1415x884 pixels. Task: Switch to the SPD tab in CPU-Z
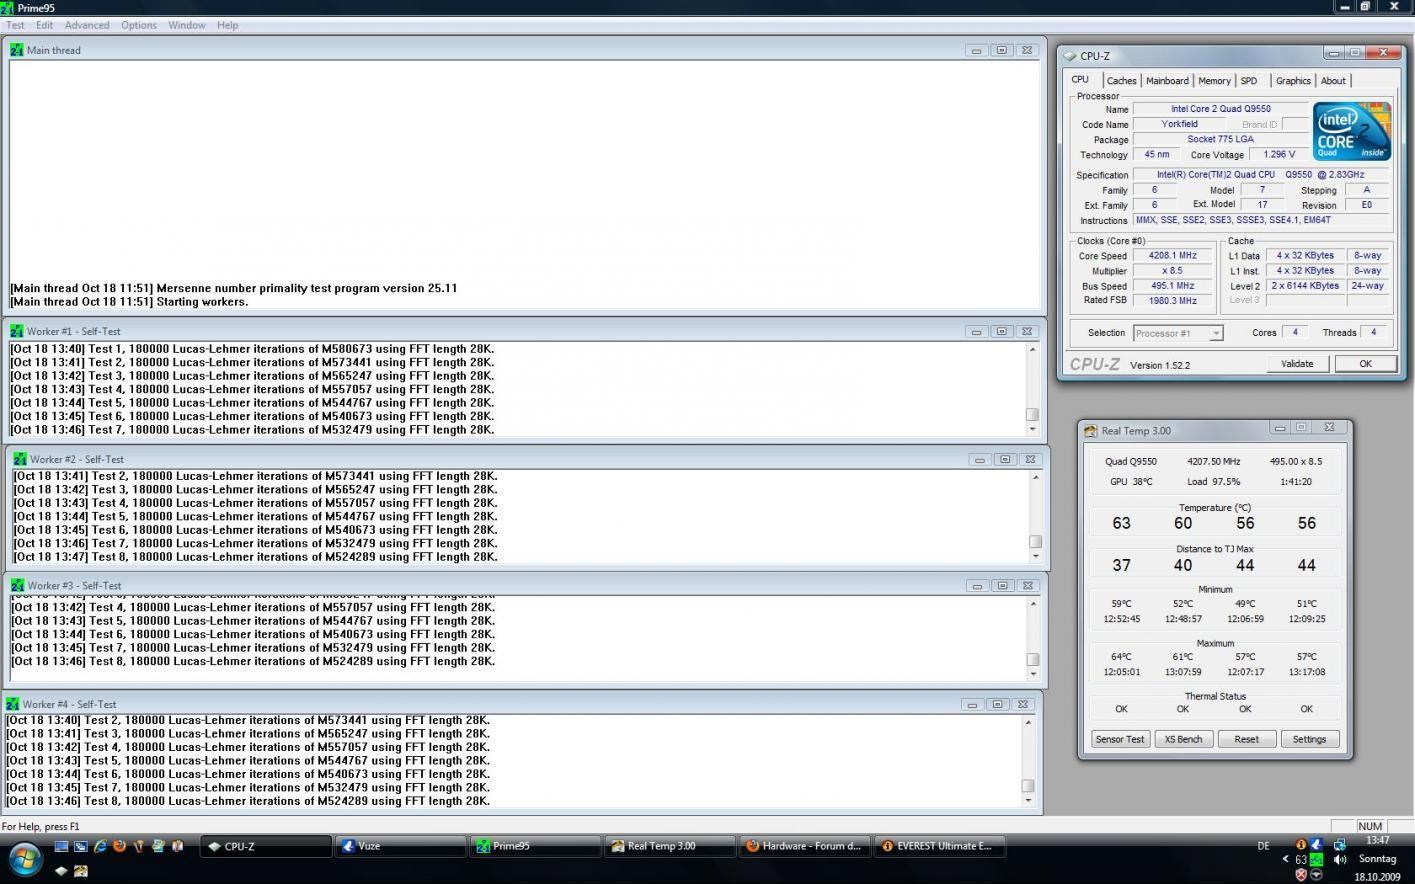(x=1249, y=81)
